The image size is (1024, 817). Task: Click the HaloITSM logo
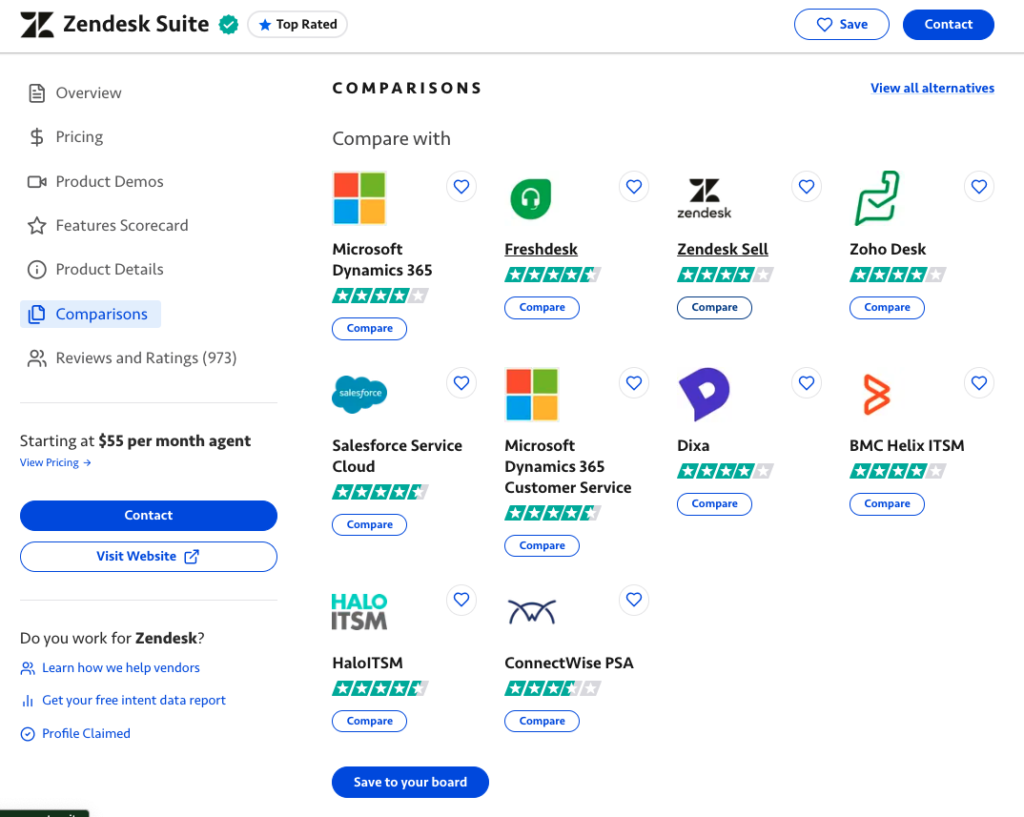pos(359,611)
